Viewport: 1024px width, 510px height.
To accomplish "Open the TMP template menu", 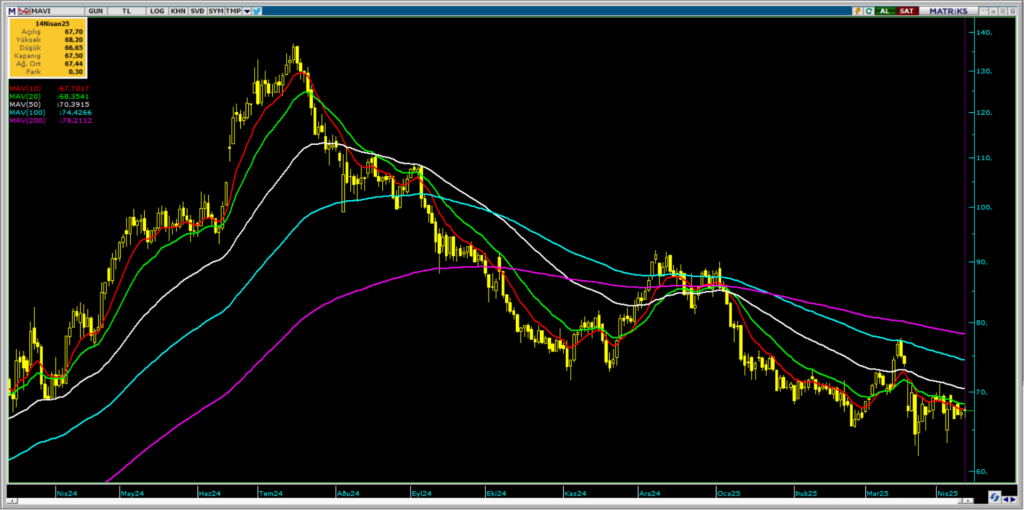I will [x=233, y=10].
